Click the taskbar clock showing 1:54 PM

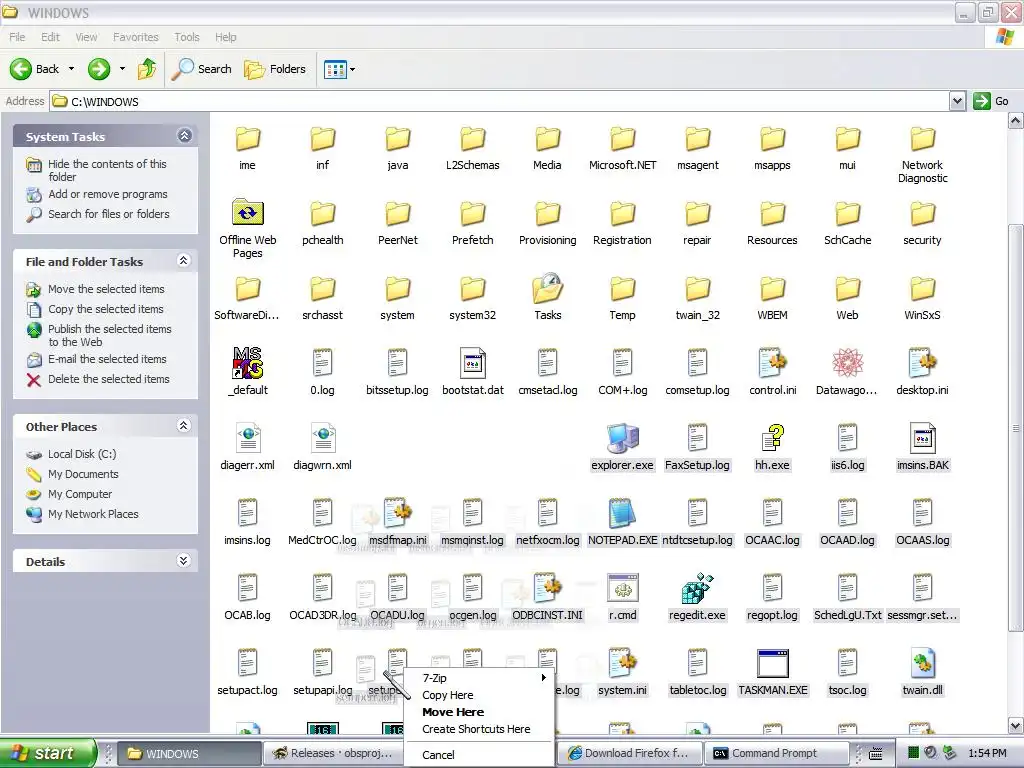pos(987,753)
